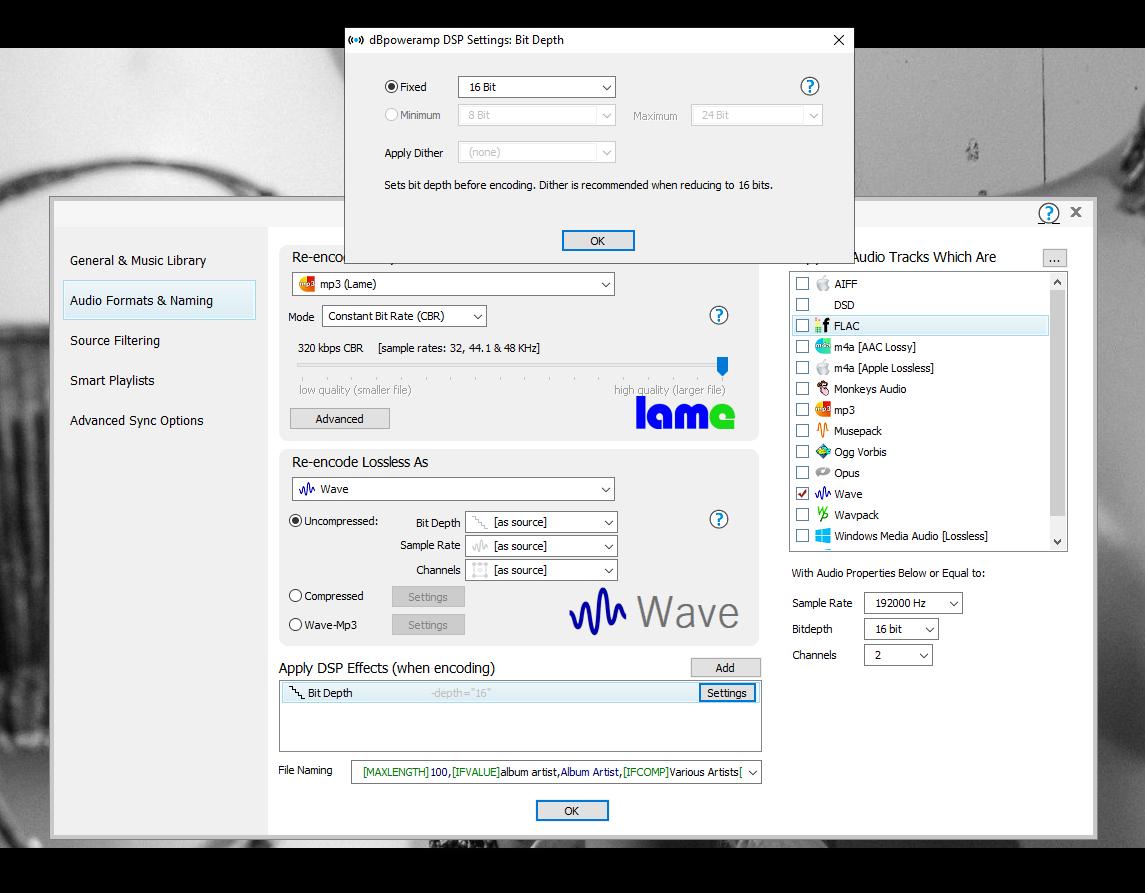
Task: Click the Musepack format icon
Action: (x=822, y=431)
